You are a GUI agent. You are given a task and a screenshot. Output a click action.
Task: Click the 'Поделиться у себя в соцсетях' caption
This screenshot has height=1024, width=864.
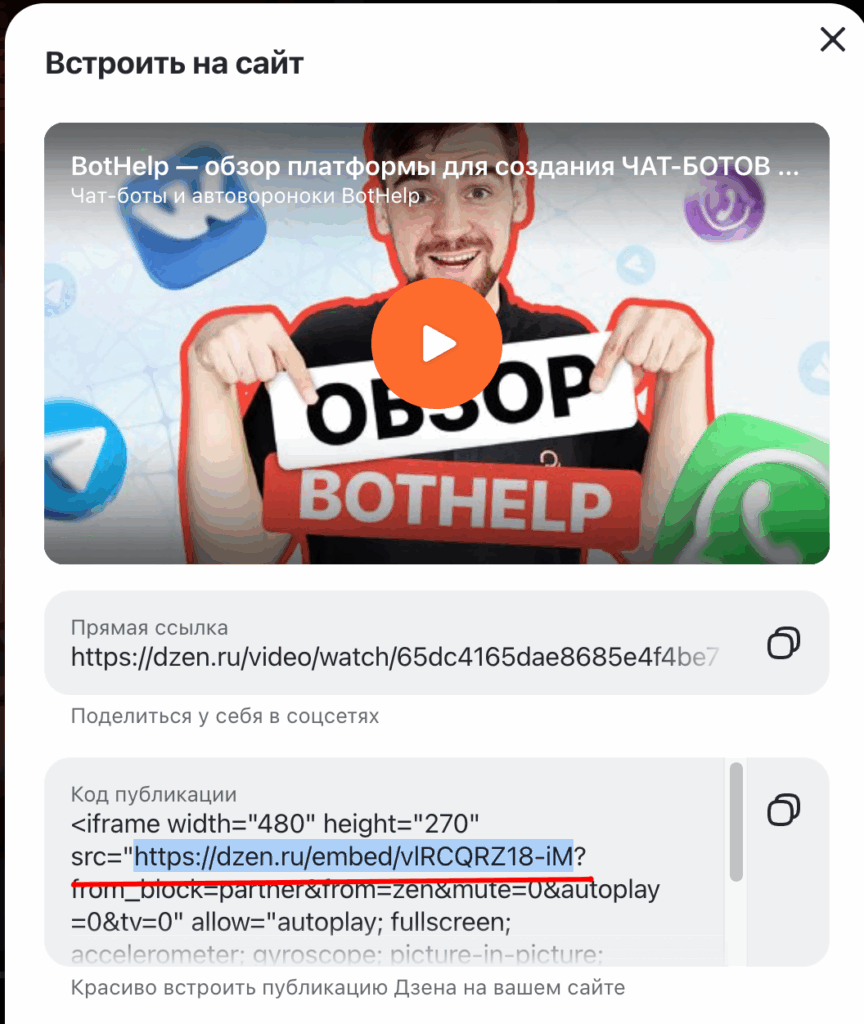point(225,716)
